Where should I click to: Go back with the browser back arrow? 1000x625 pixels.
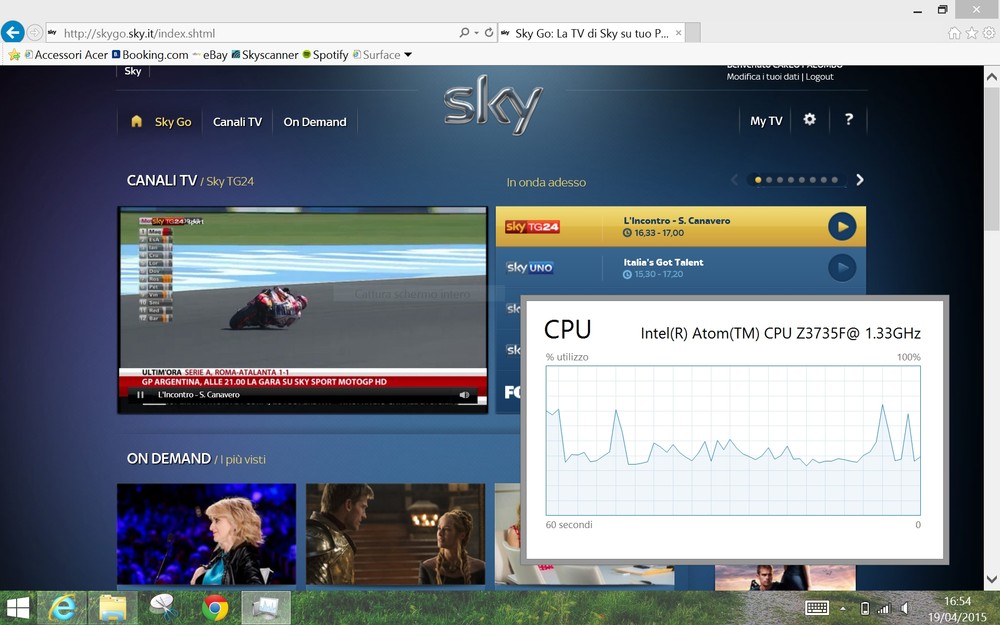pos(13,32)
